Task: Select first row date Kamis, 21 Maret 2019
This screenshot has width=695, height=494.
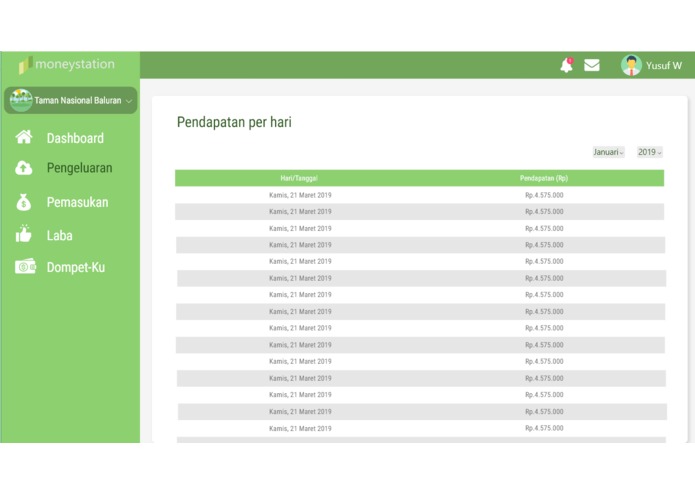Action: [x=300, y=195]
